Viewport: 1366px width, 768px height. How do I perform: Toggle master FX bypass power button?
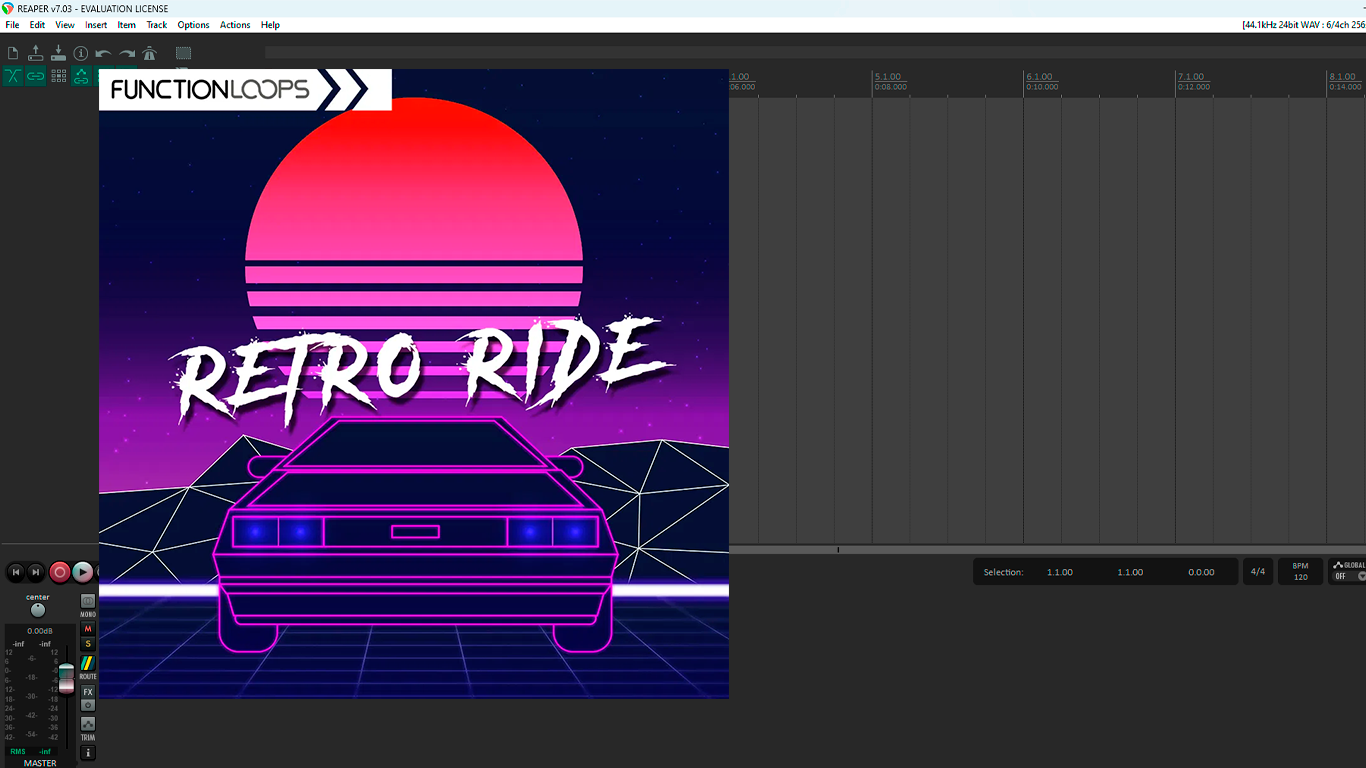[x=88, y=705]
